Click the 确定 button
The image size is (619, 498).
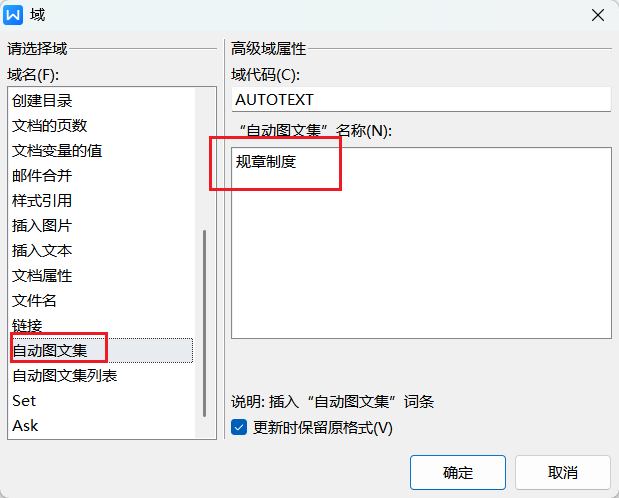click(458, 472)
